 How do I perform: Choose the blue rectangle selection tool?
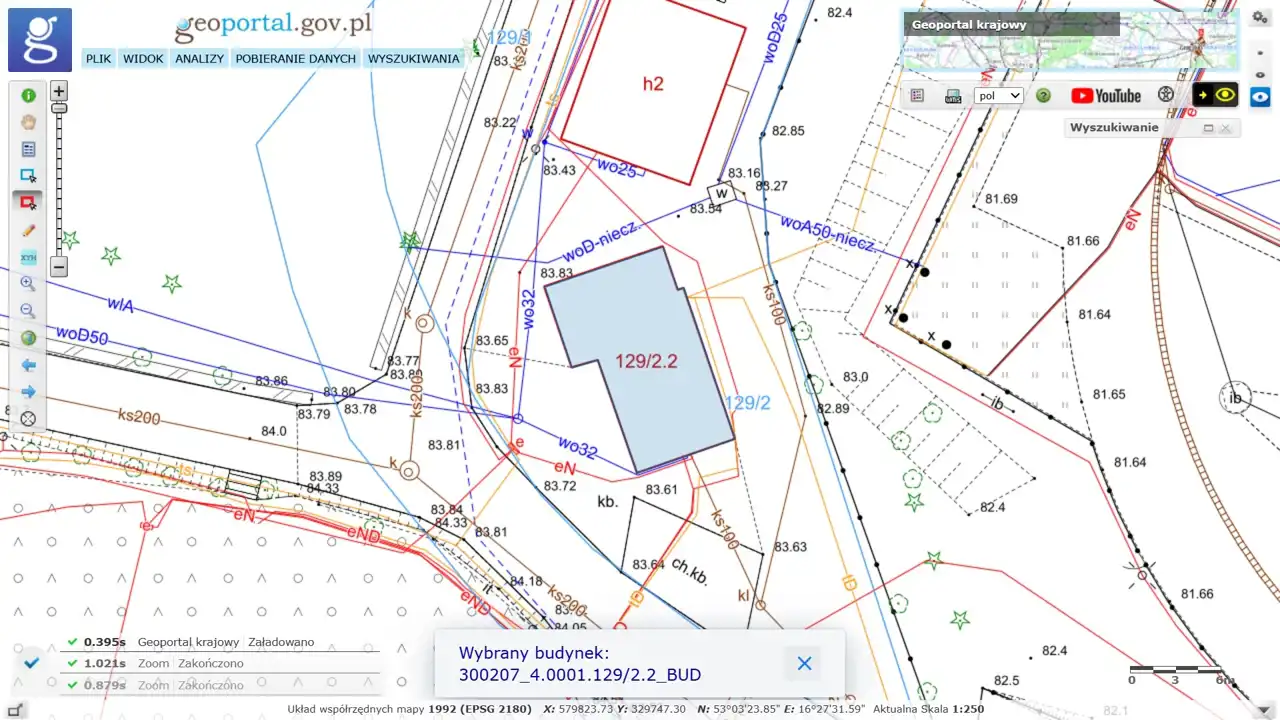pyautogui.click(x=28, y=176)
